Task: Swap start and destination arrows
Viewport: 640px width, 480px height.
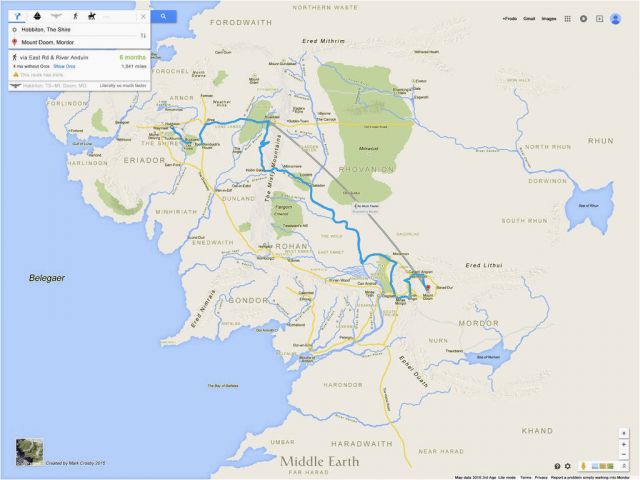Action: (x=143, y=36)
